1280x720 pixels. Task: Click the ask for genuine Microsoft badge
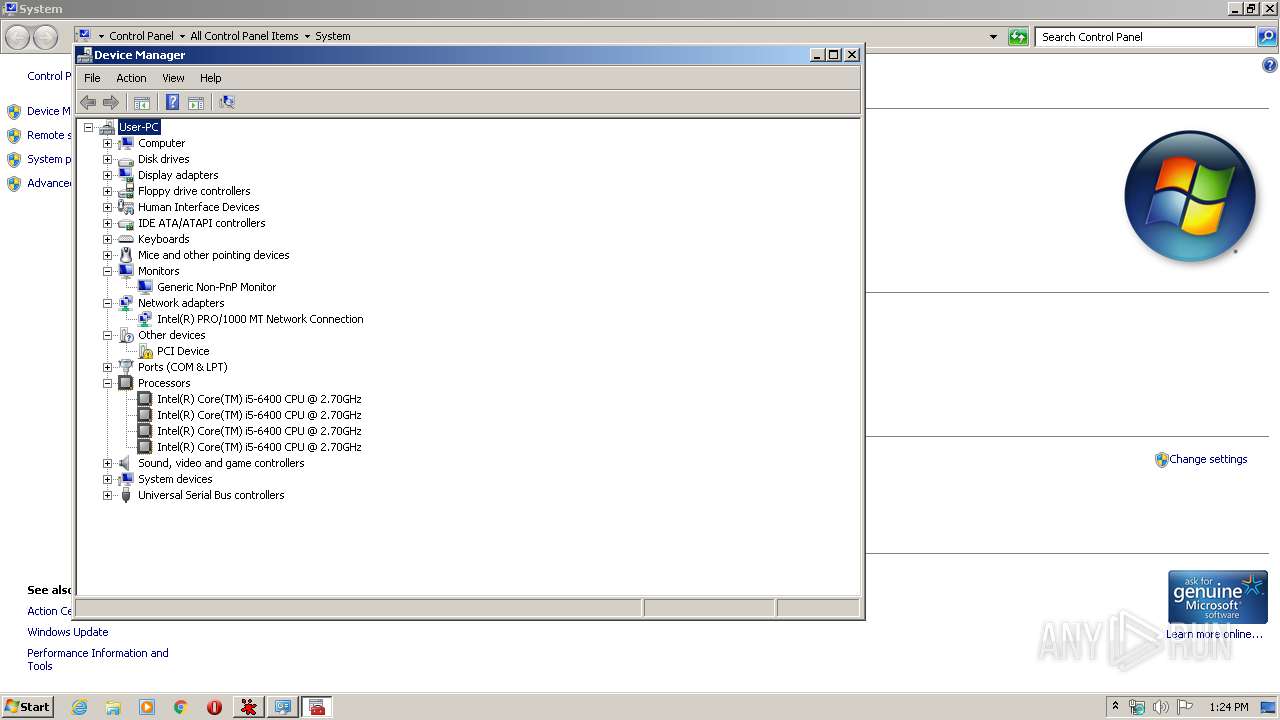tap(1217, 597)
